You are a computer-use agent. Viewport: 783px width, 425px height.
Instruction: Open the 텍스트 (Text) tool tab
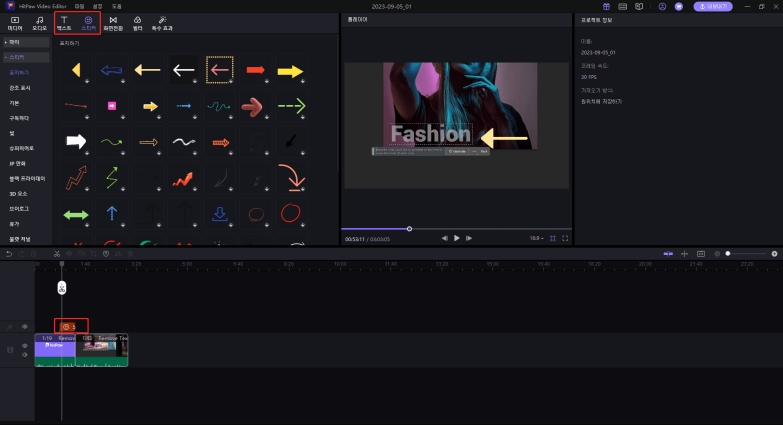coord(65,22)
